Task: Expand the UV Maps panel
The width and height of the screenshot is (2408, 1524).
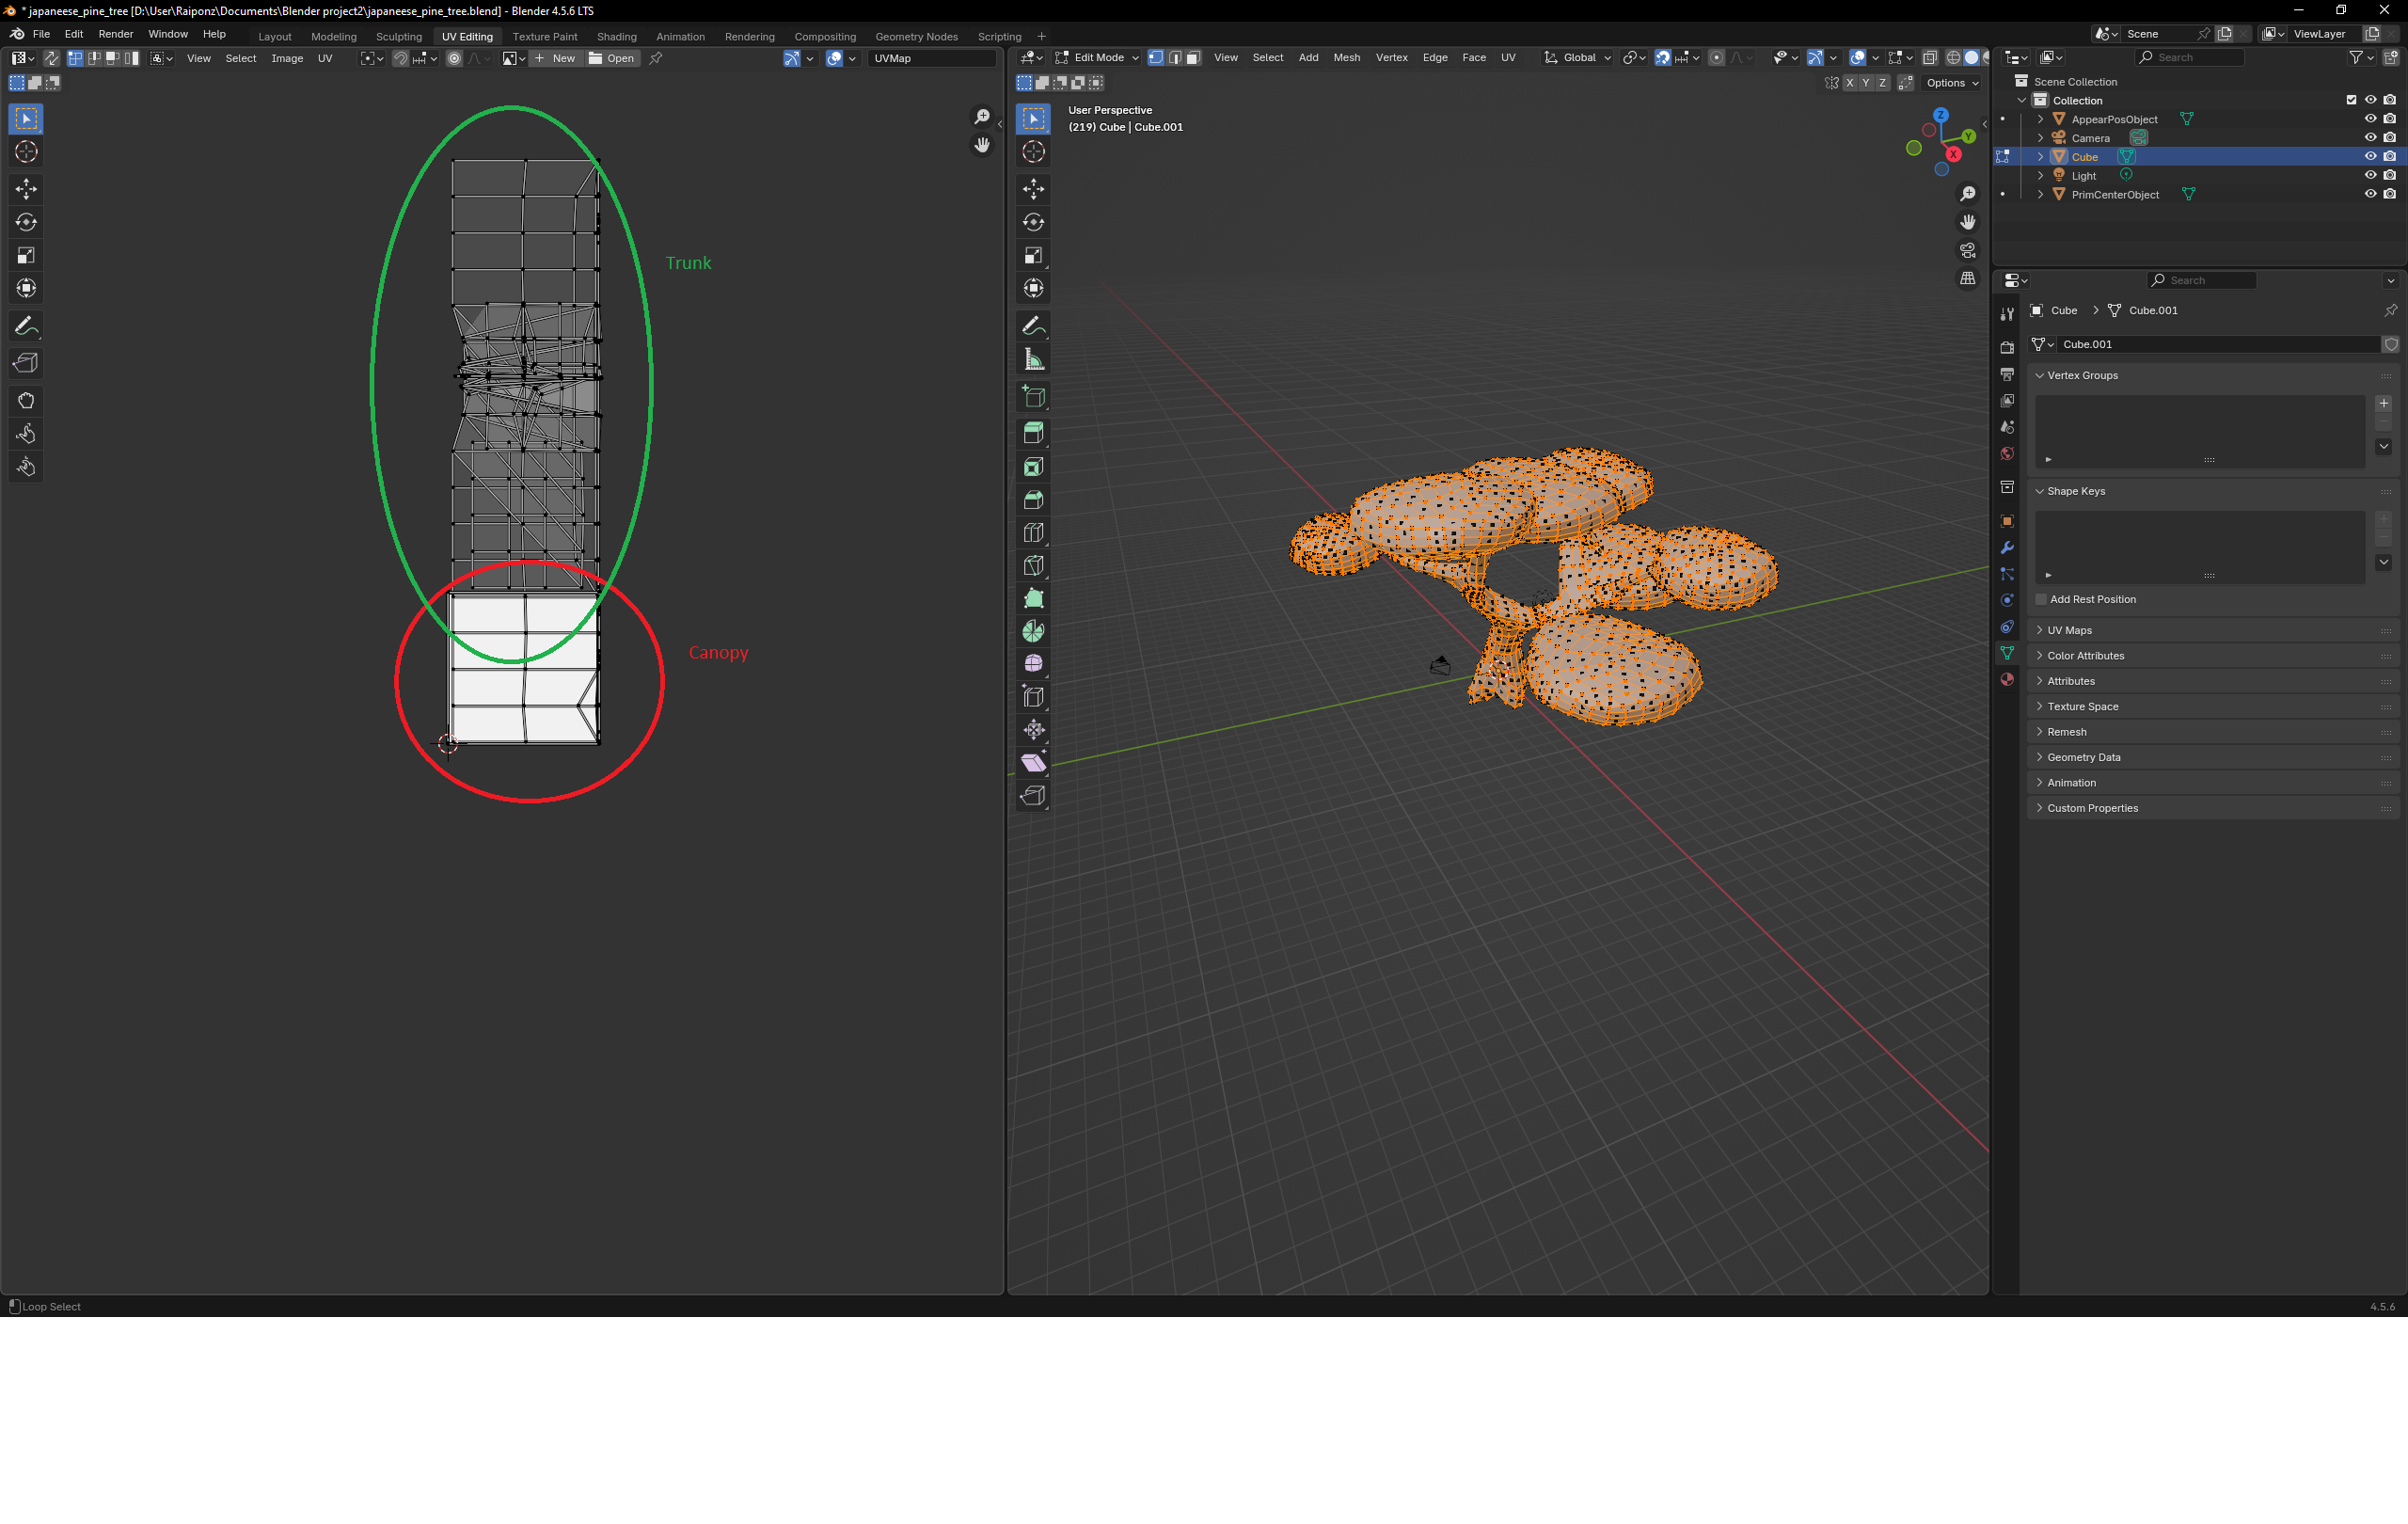Action: click(2069, 630)
